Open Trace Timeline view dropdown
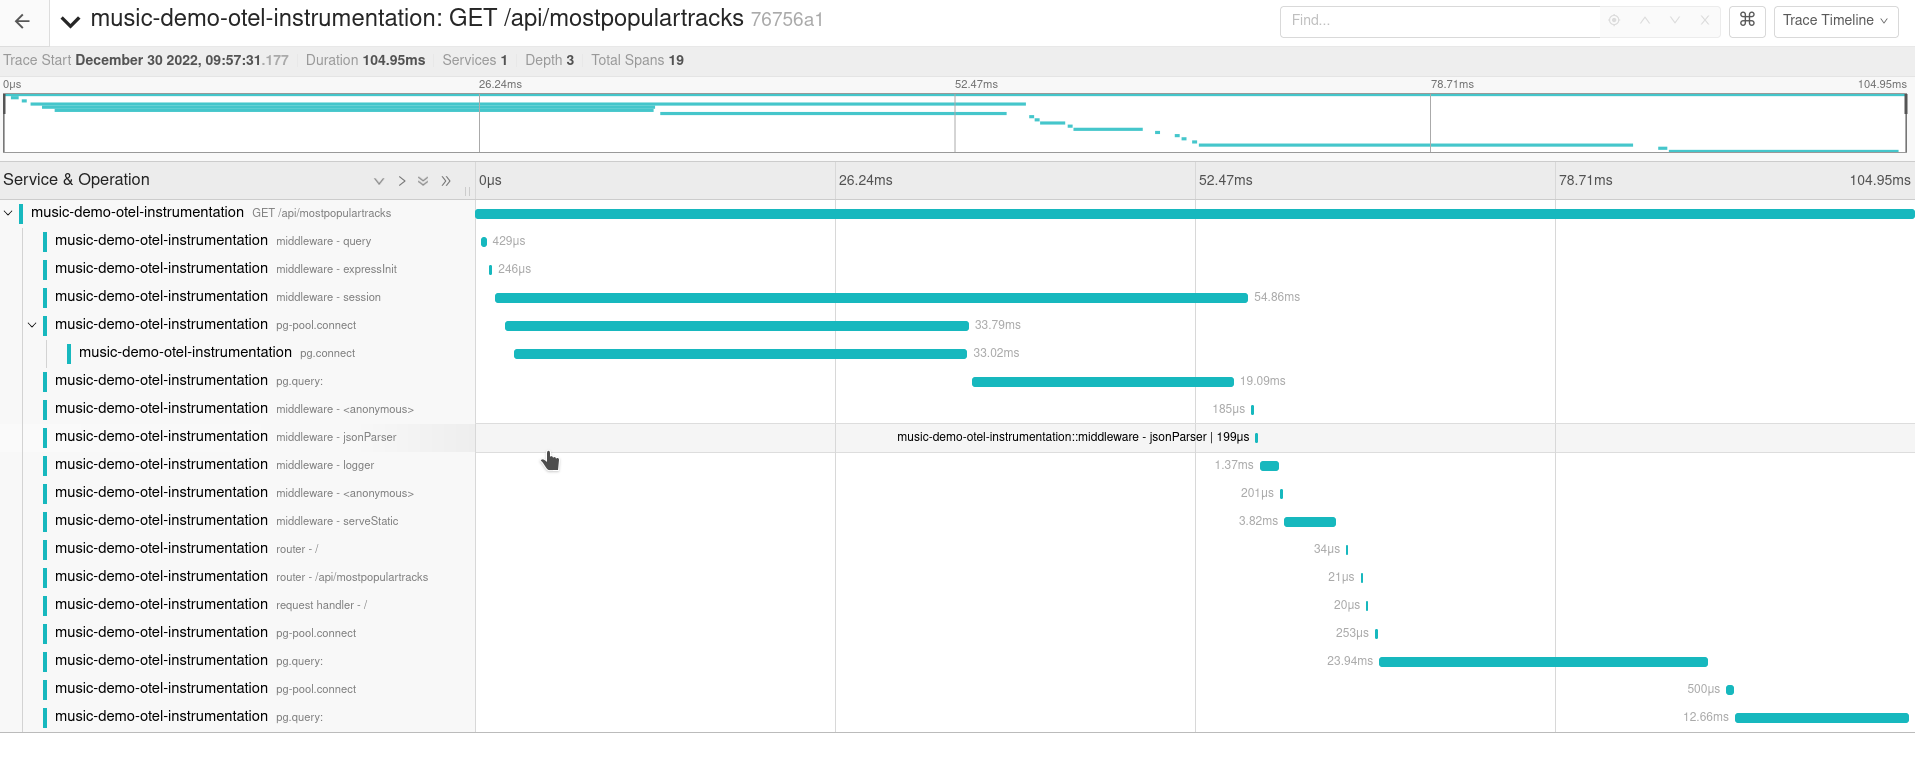 coord(1835,20)
